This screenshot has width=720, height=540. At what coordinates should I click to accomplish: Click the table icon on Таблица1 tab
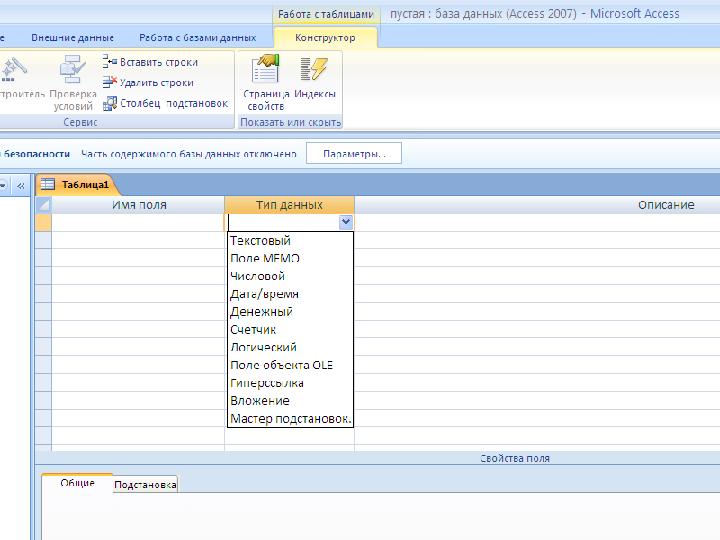pyautogui.click(x=47, y=184)
